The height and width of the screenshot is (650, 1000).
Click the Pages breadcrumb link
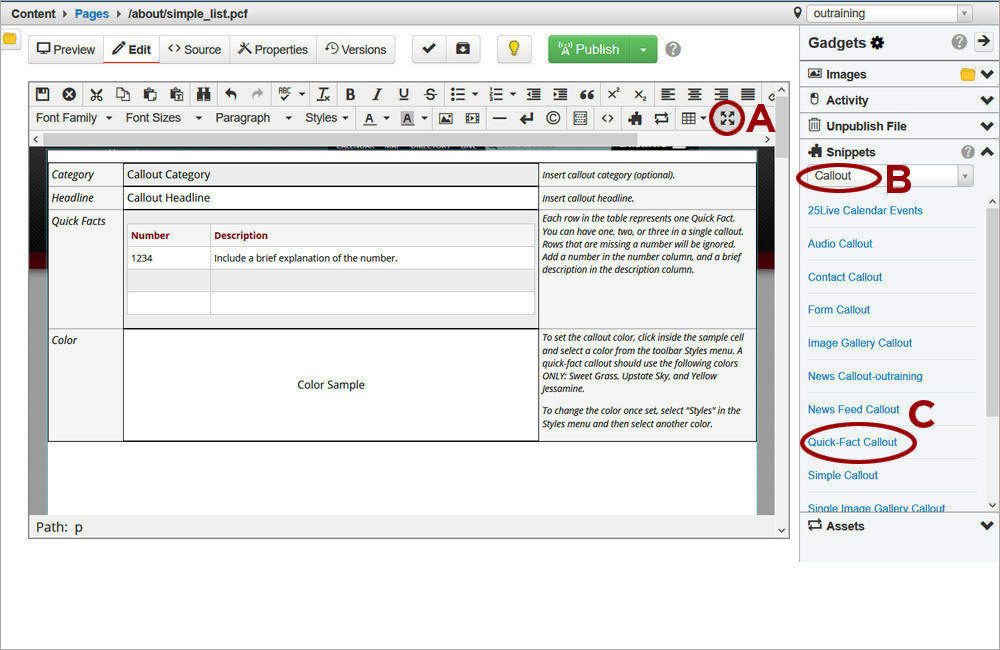92,13
